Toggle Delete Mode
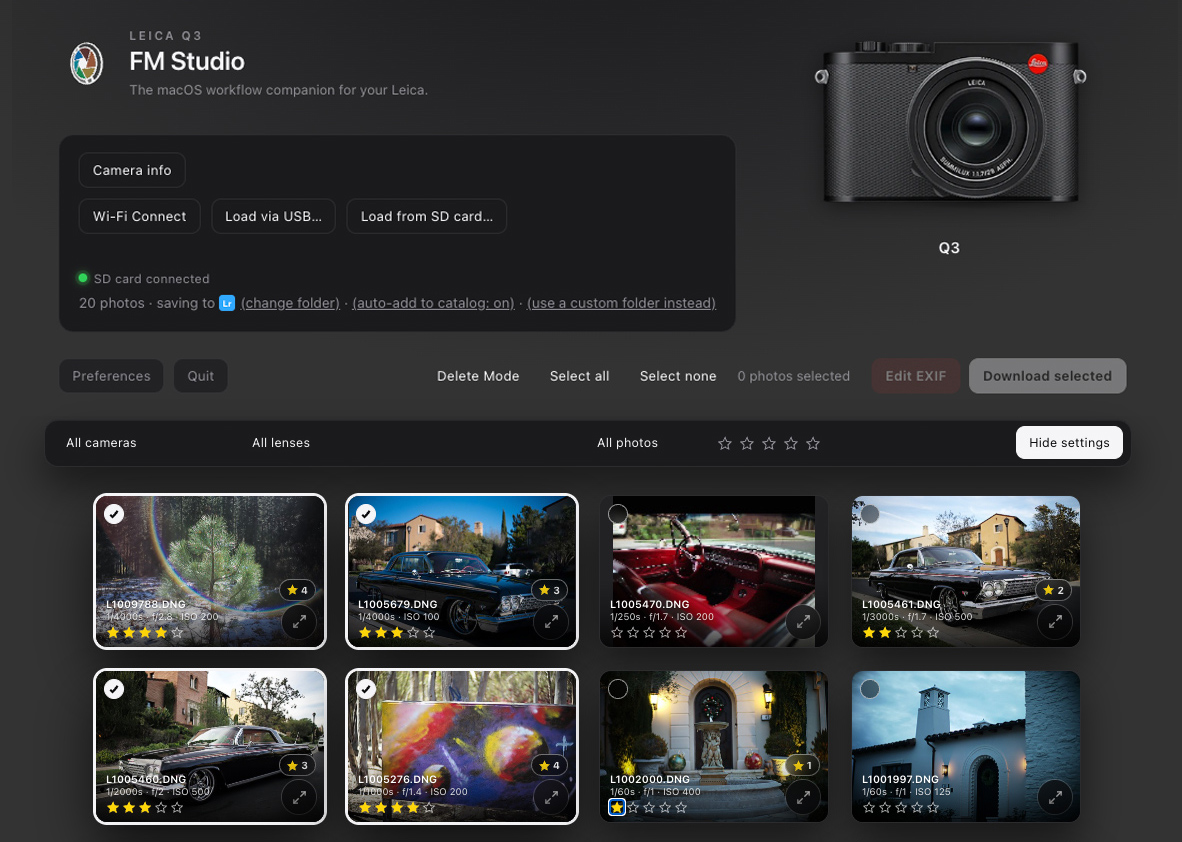 point(478,376)
